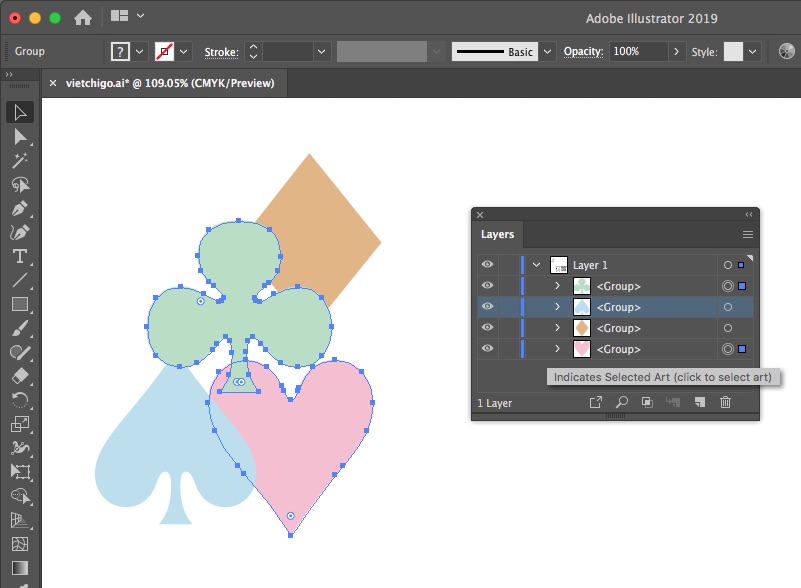Click Locate Object magnifier icon in Layers

click(x=621, y=402)
